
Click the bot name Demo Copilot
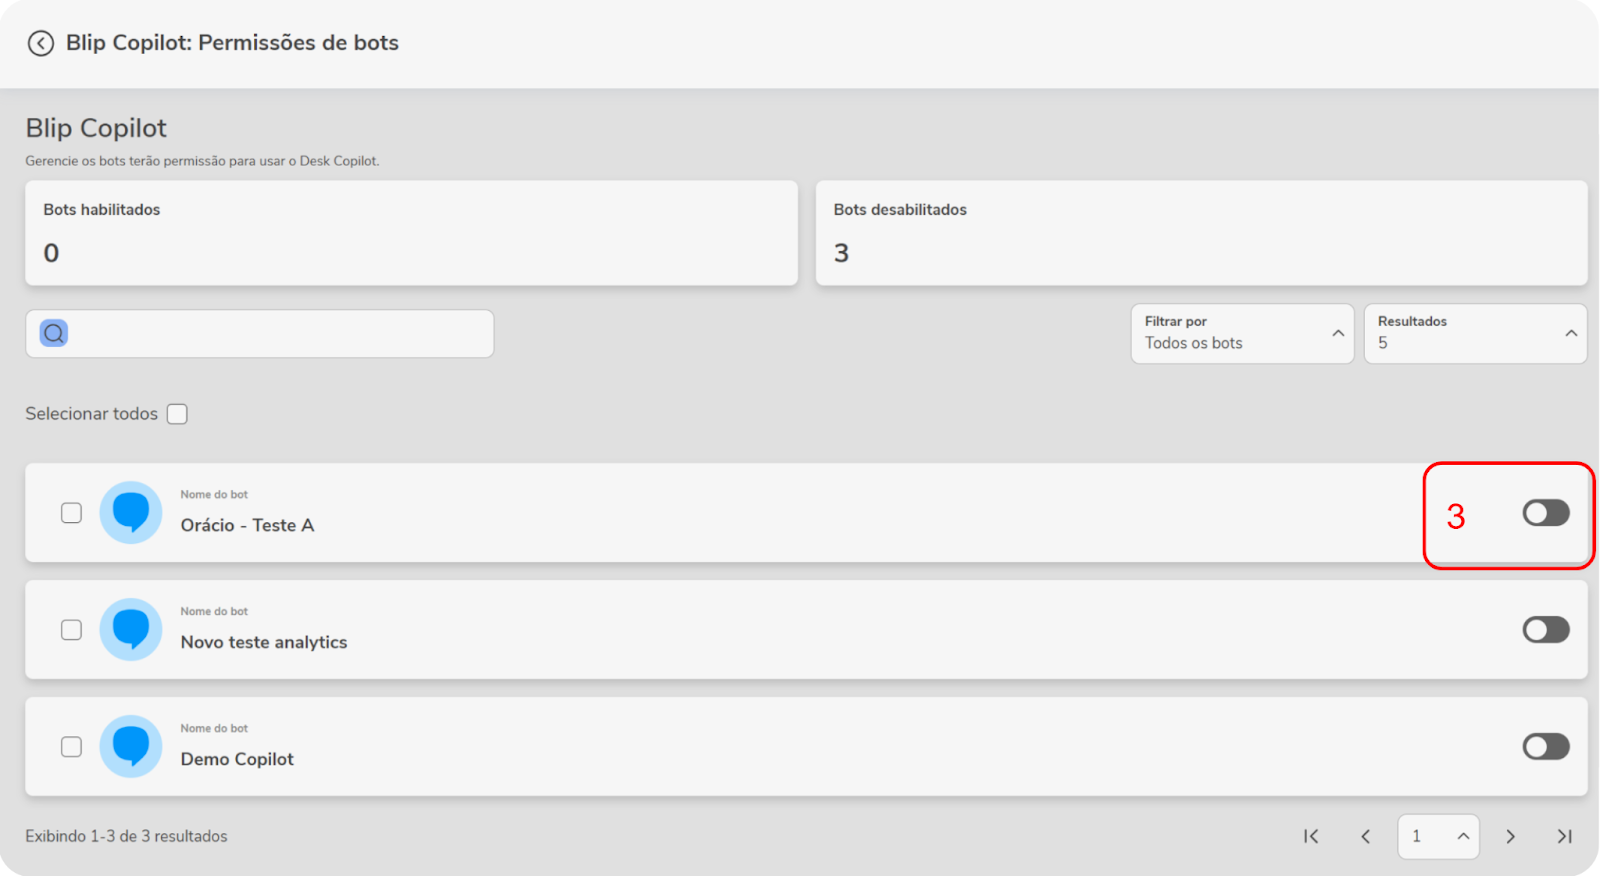[237, 759]
